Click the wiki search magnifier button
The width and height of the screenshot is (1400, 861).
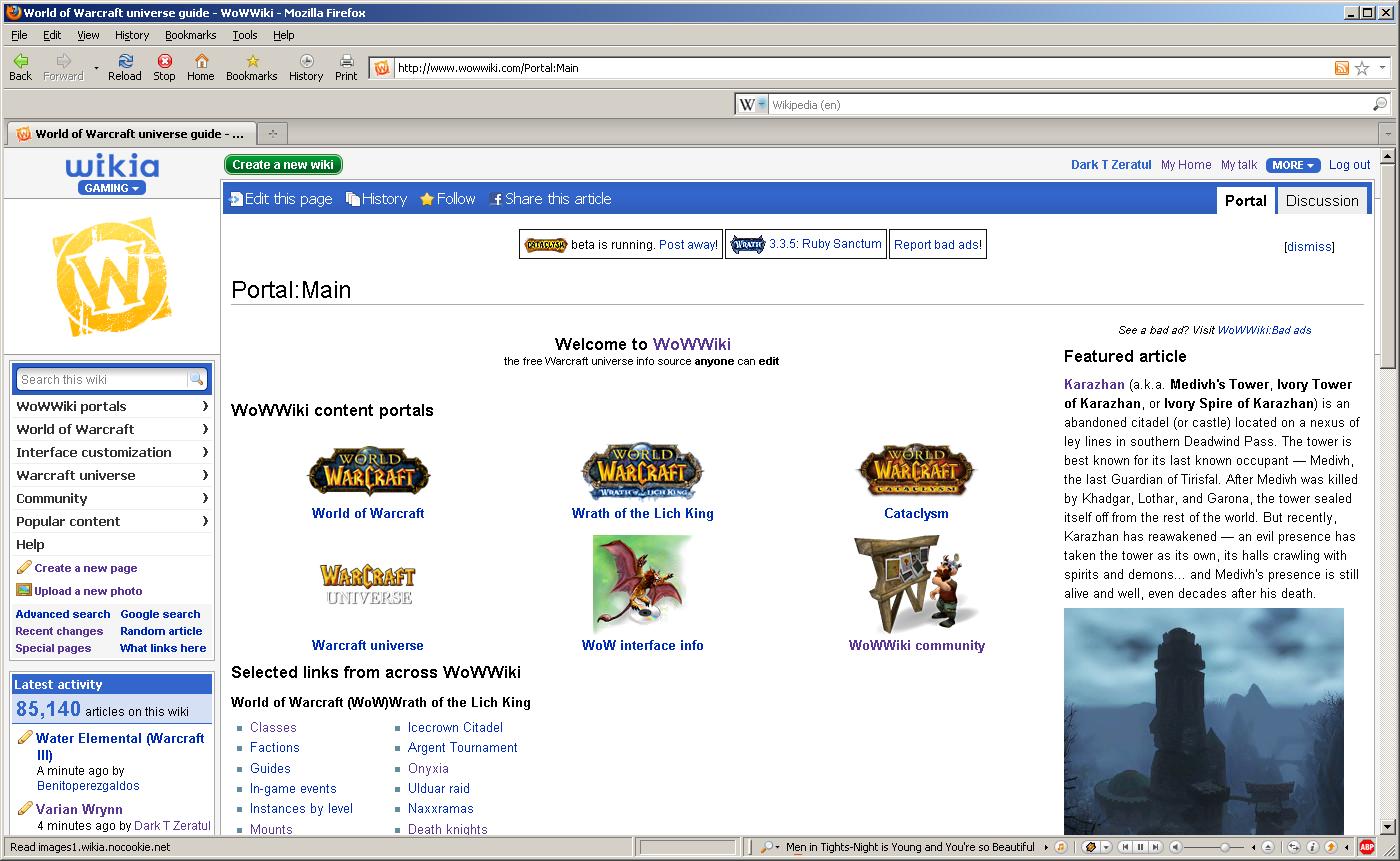click(x=197, y=379)
